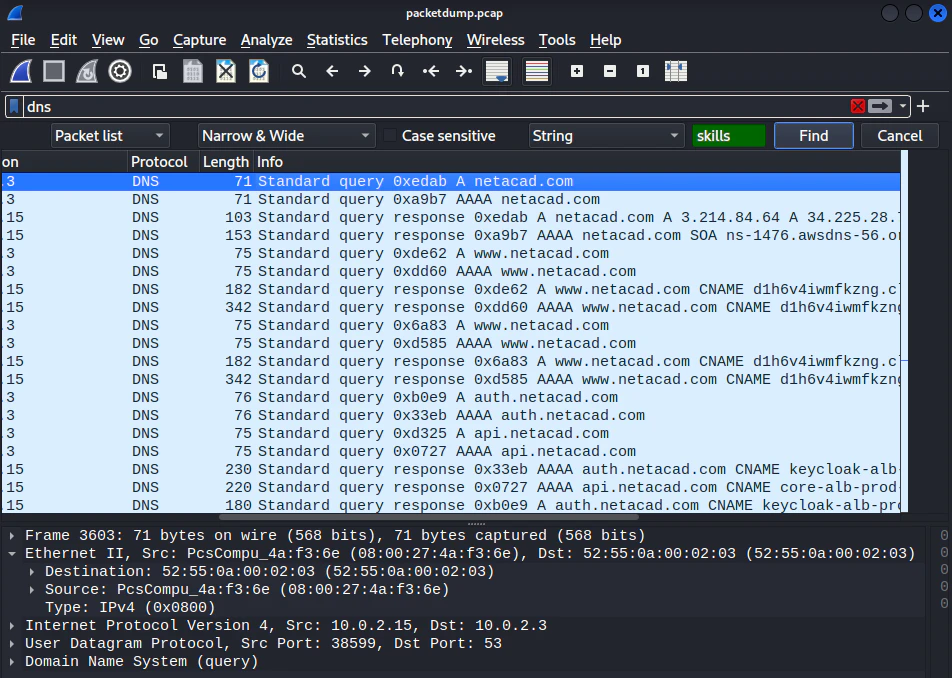952x678 pixels.
Task: Apply the display filter arrow
Action: pyautogui.click(x=880, y=107)
